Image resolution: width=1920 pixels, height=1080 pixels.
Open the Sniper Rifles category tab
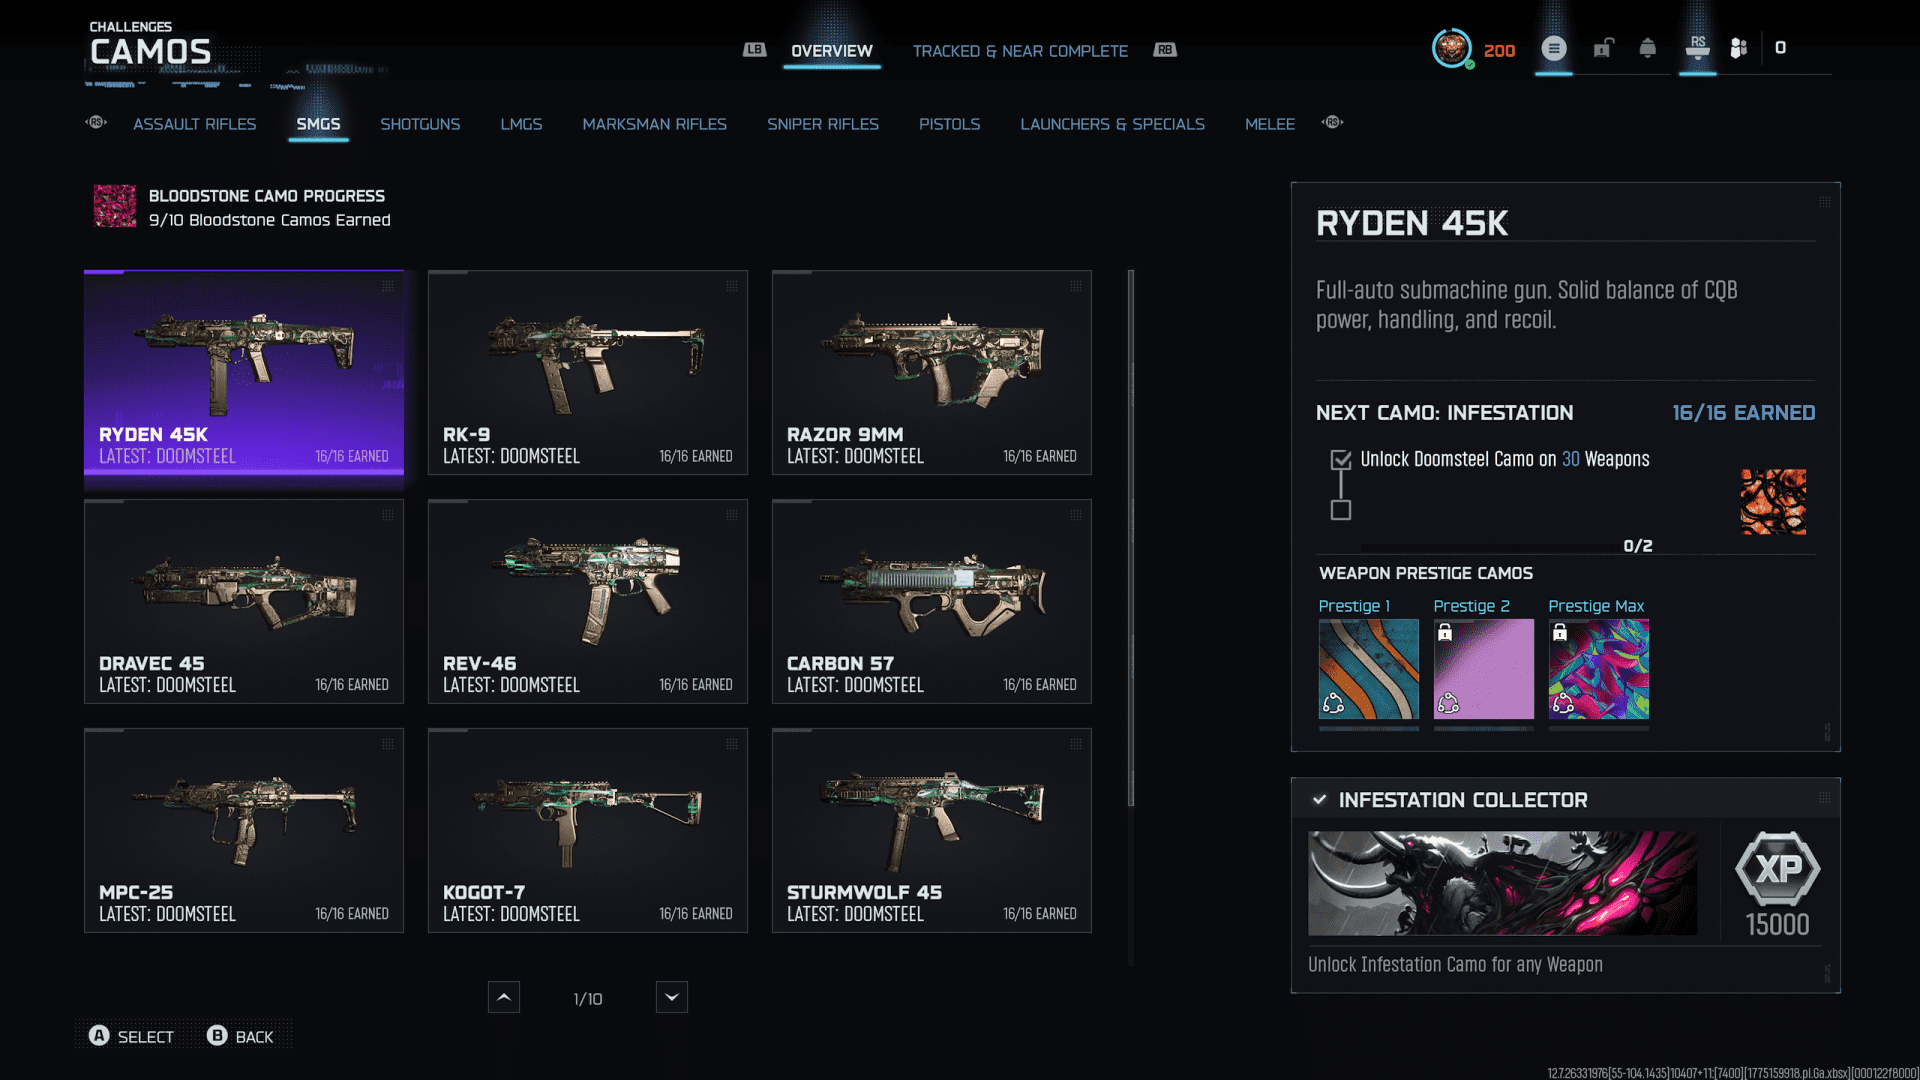click(x=822, y=124)
